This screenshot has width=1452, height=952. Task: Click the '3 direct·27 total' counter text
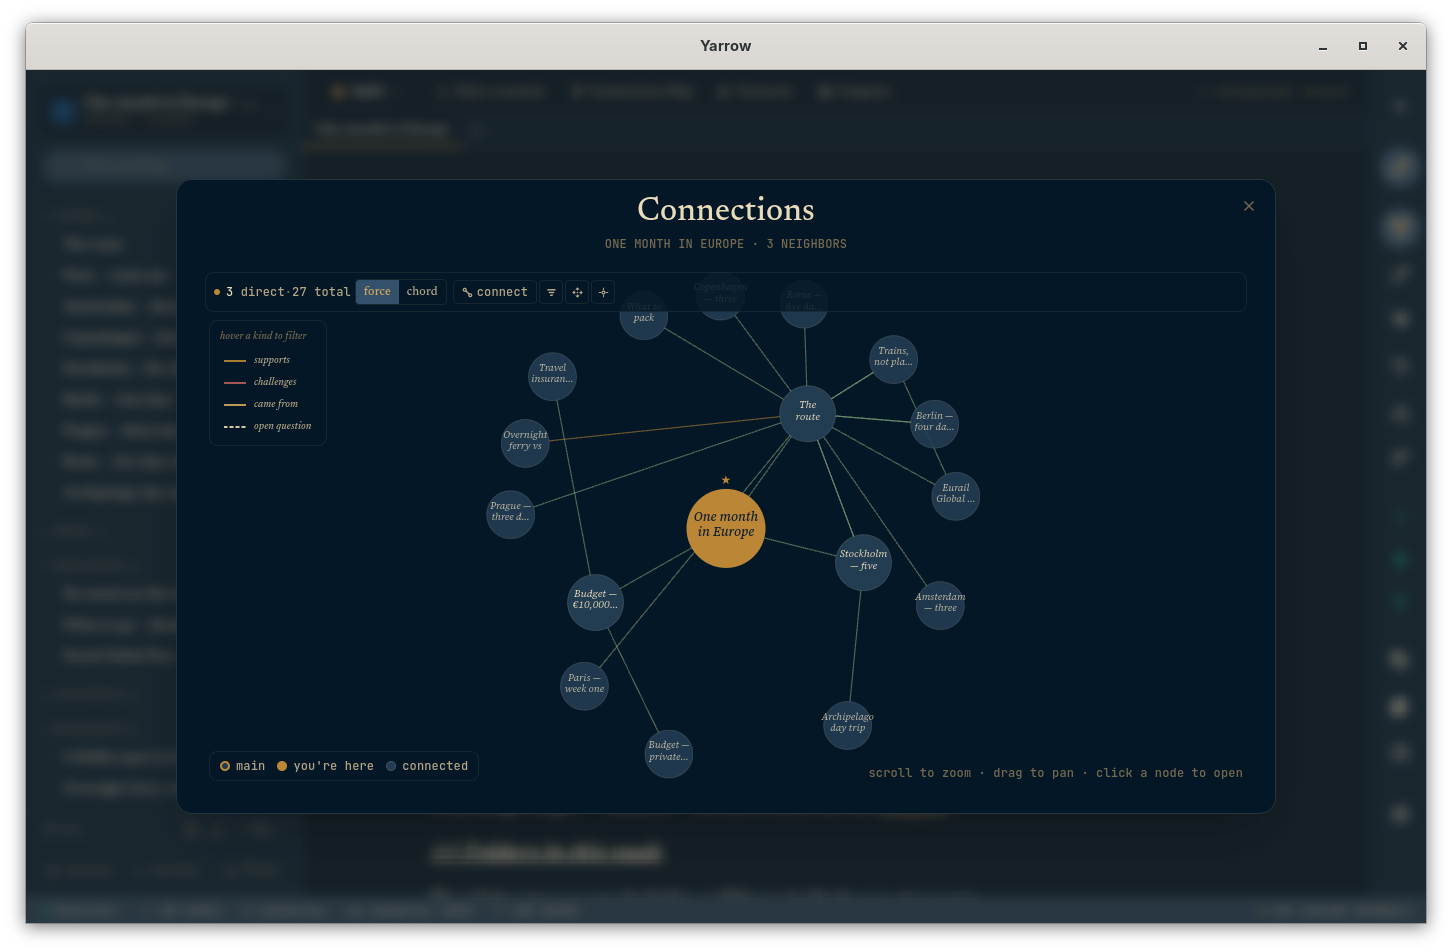pyautogui.click(x=282, y=292)
